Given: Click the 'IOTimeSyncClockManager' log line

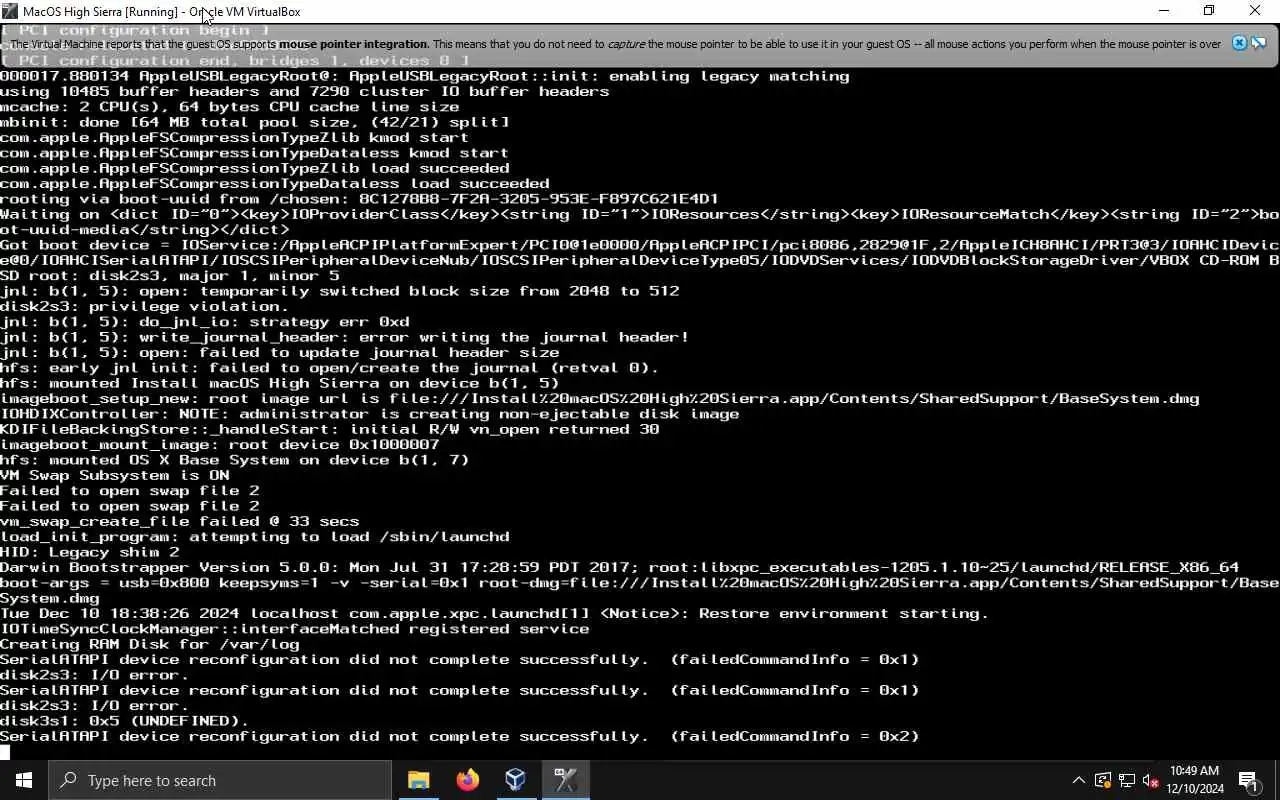Looking at the screenshot, I should click(x=295, y=629).
